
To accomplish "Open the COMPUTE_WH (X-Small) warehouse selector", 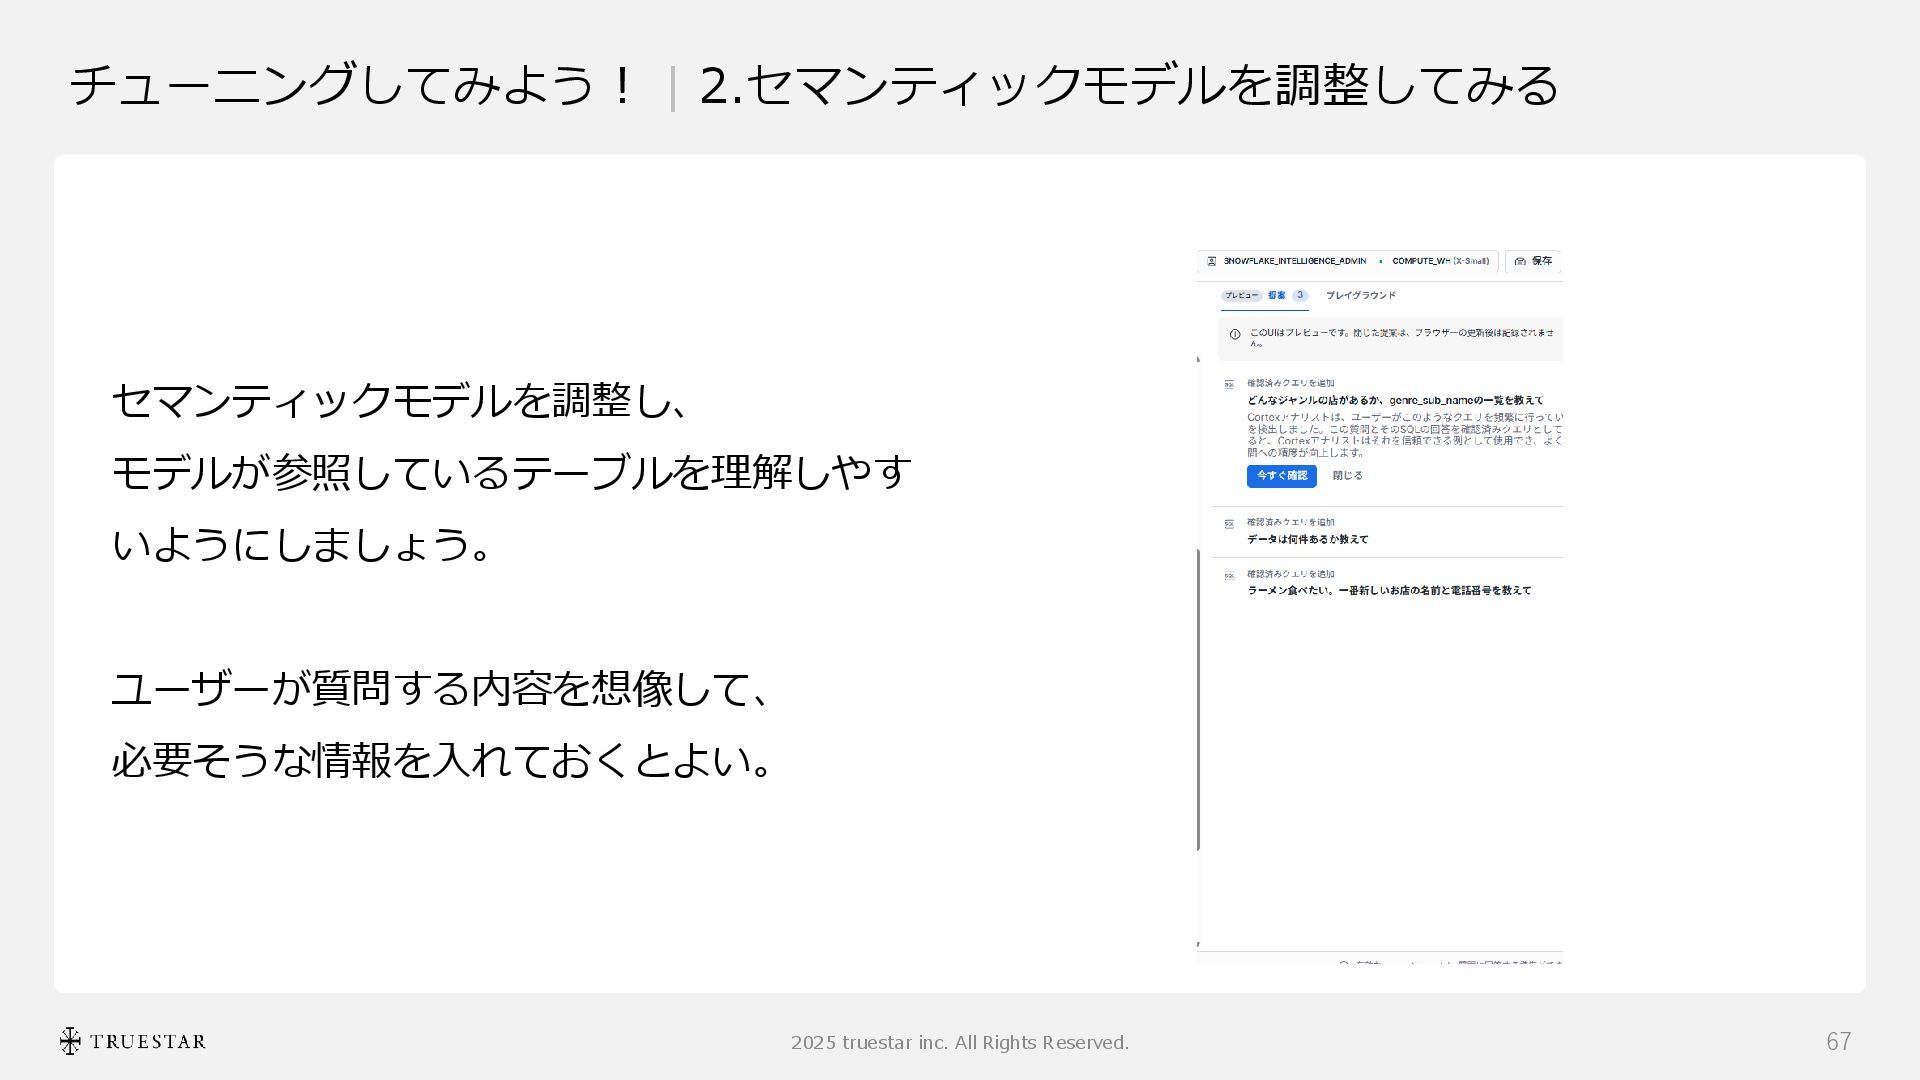I will [x=1440, y=261].
